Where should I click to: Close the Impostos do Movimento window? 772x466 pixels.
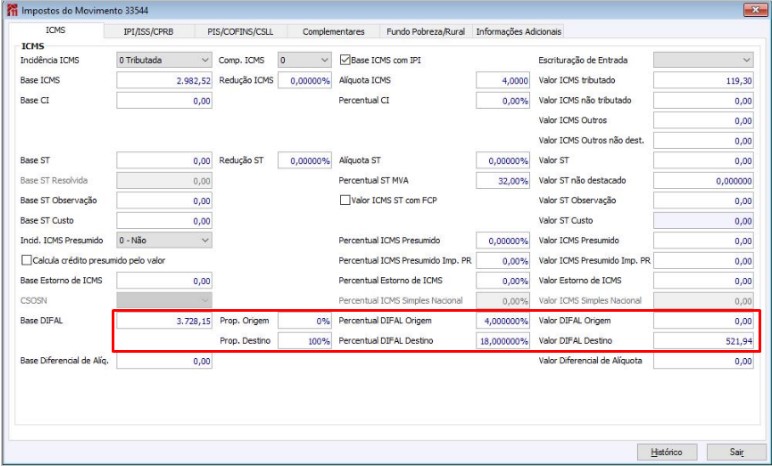tap(755, 10)
